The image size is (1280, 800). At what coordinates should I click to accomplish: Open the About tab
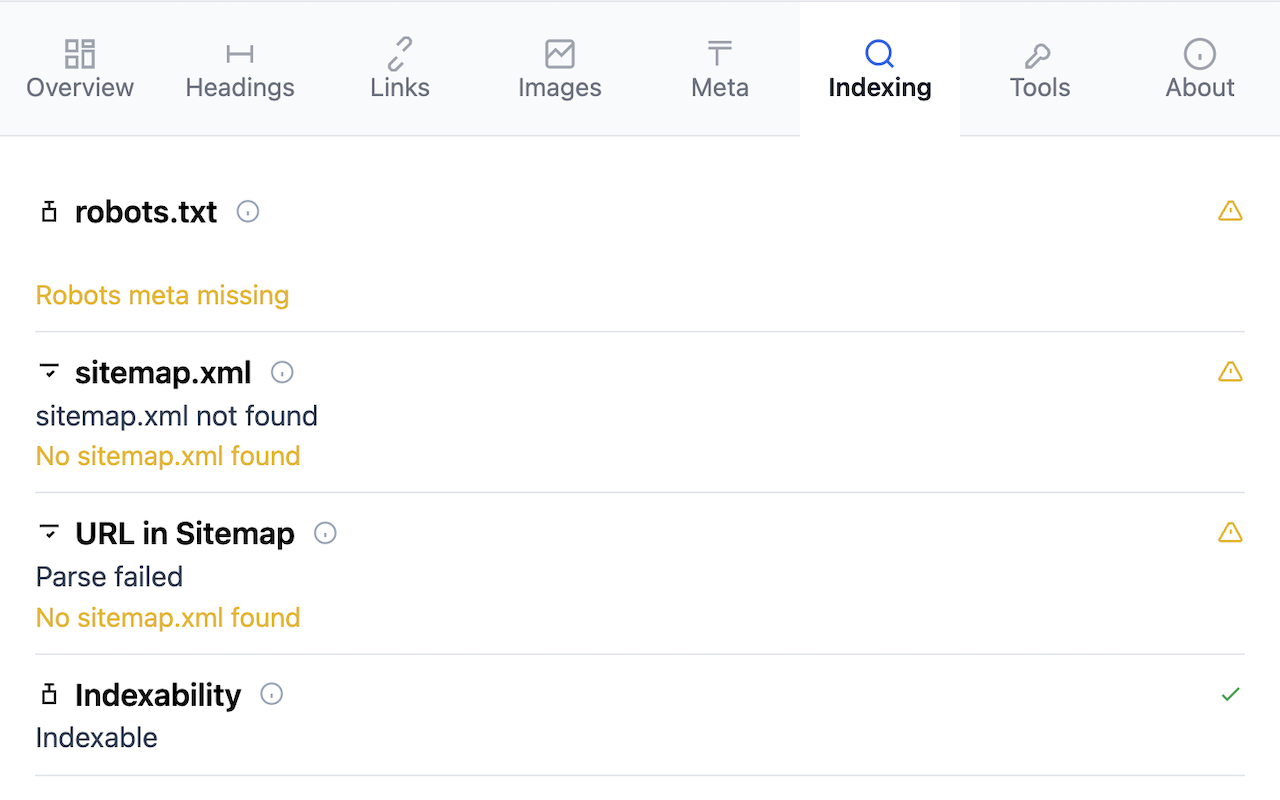click(1200, 69)
